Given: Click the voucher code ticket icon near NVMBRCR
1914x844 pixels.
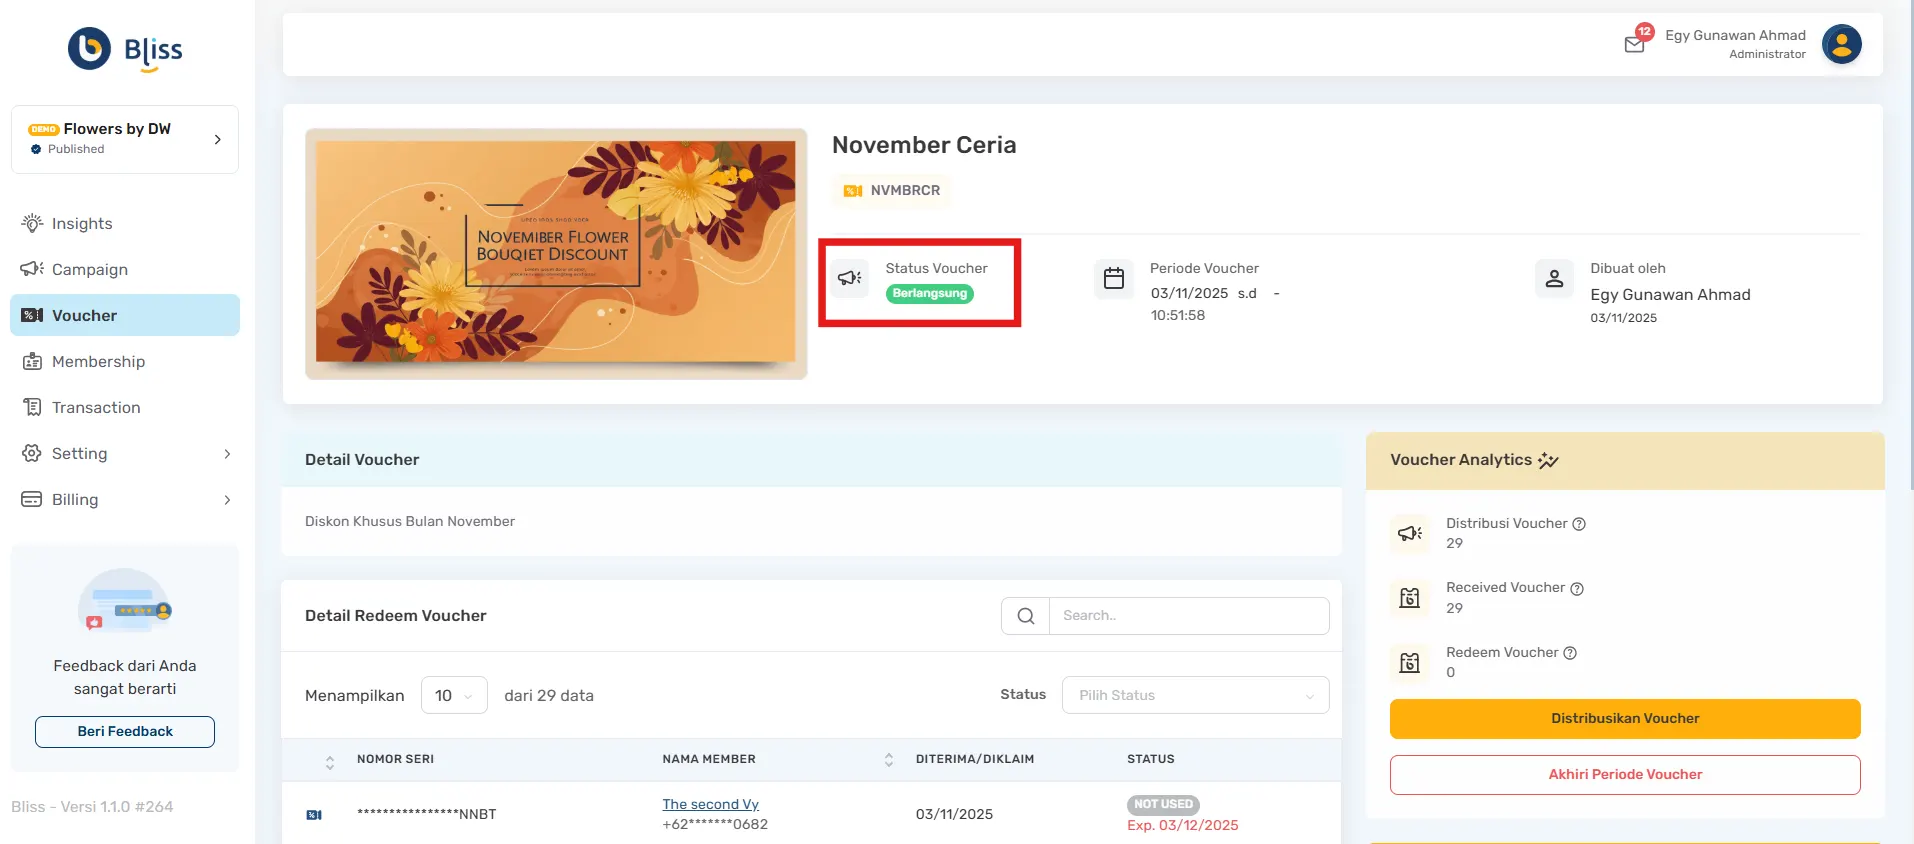Looking at the screenshot, I should tap(853, 190).
